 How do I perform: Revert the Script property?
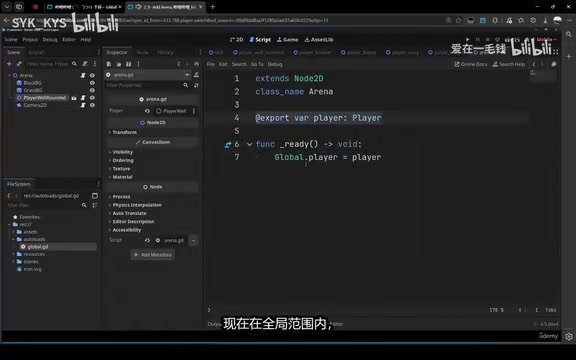click(147, 240)
